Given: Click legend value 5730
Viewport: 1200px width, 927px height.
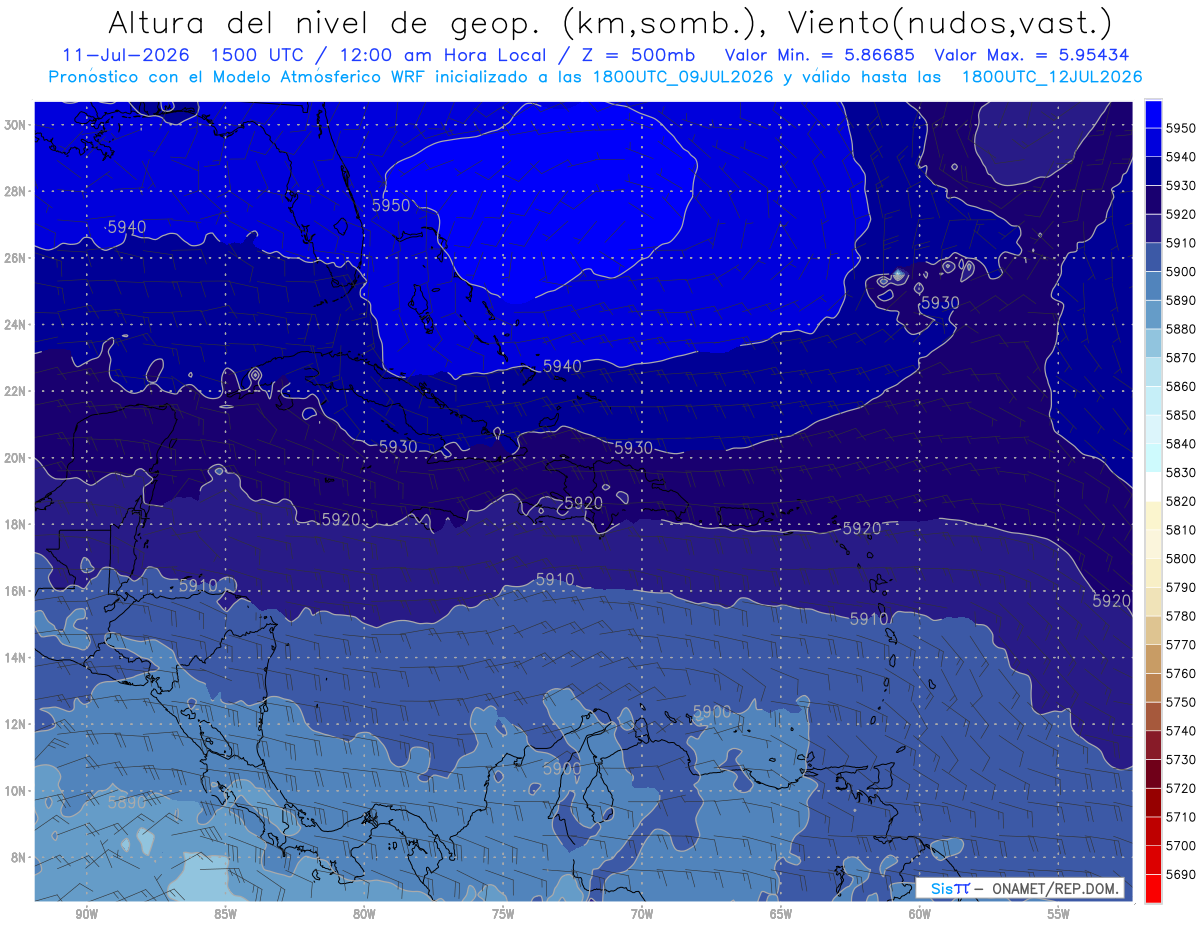Looking at the screenshot, I should tap(1181, 760).
